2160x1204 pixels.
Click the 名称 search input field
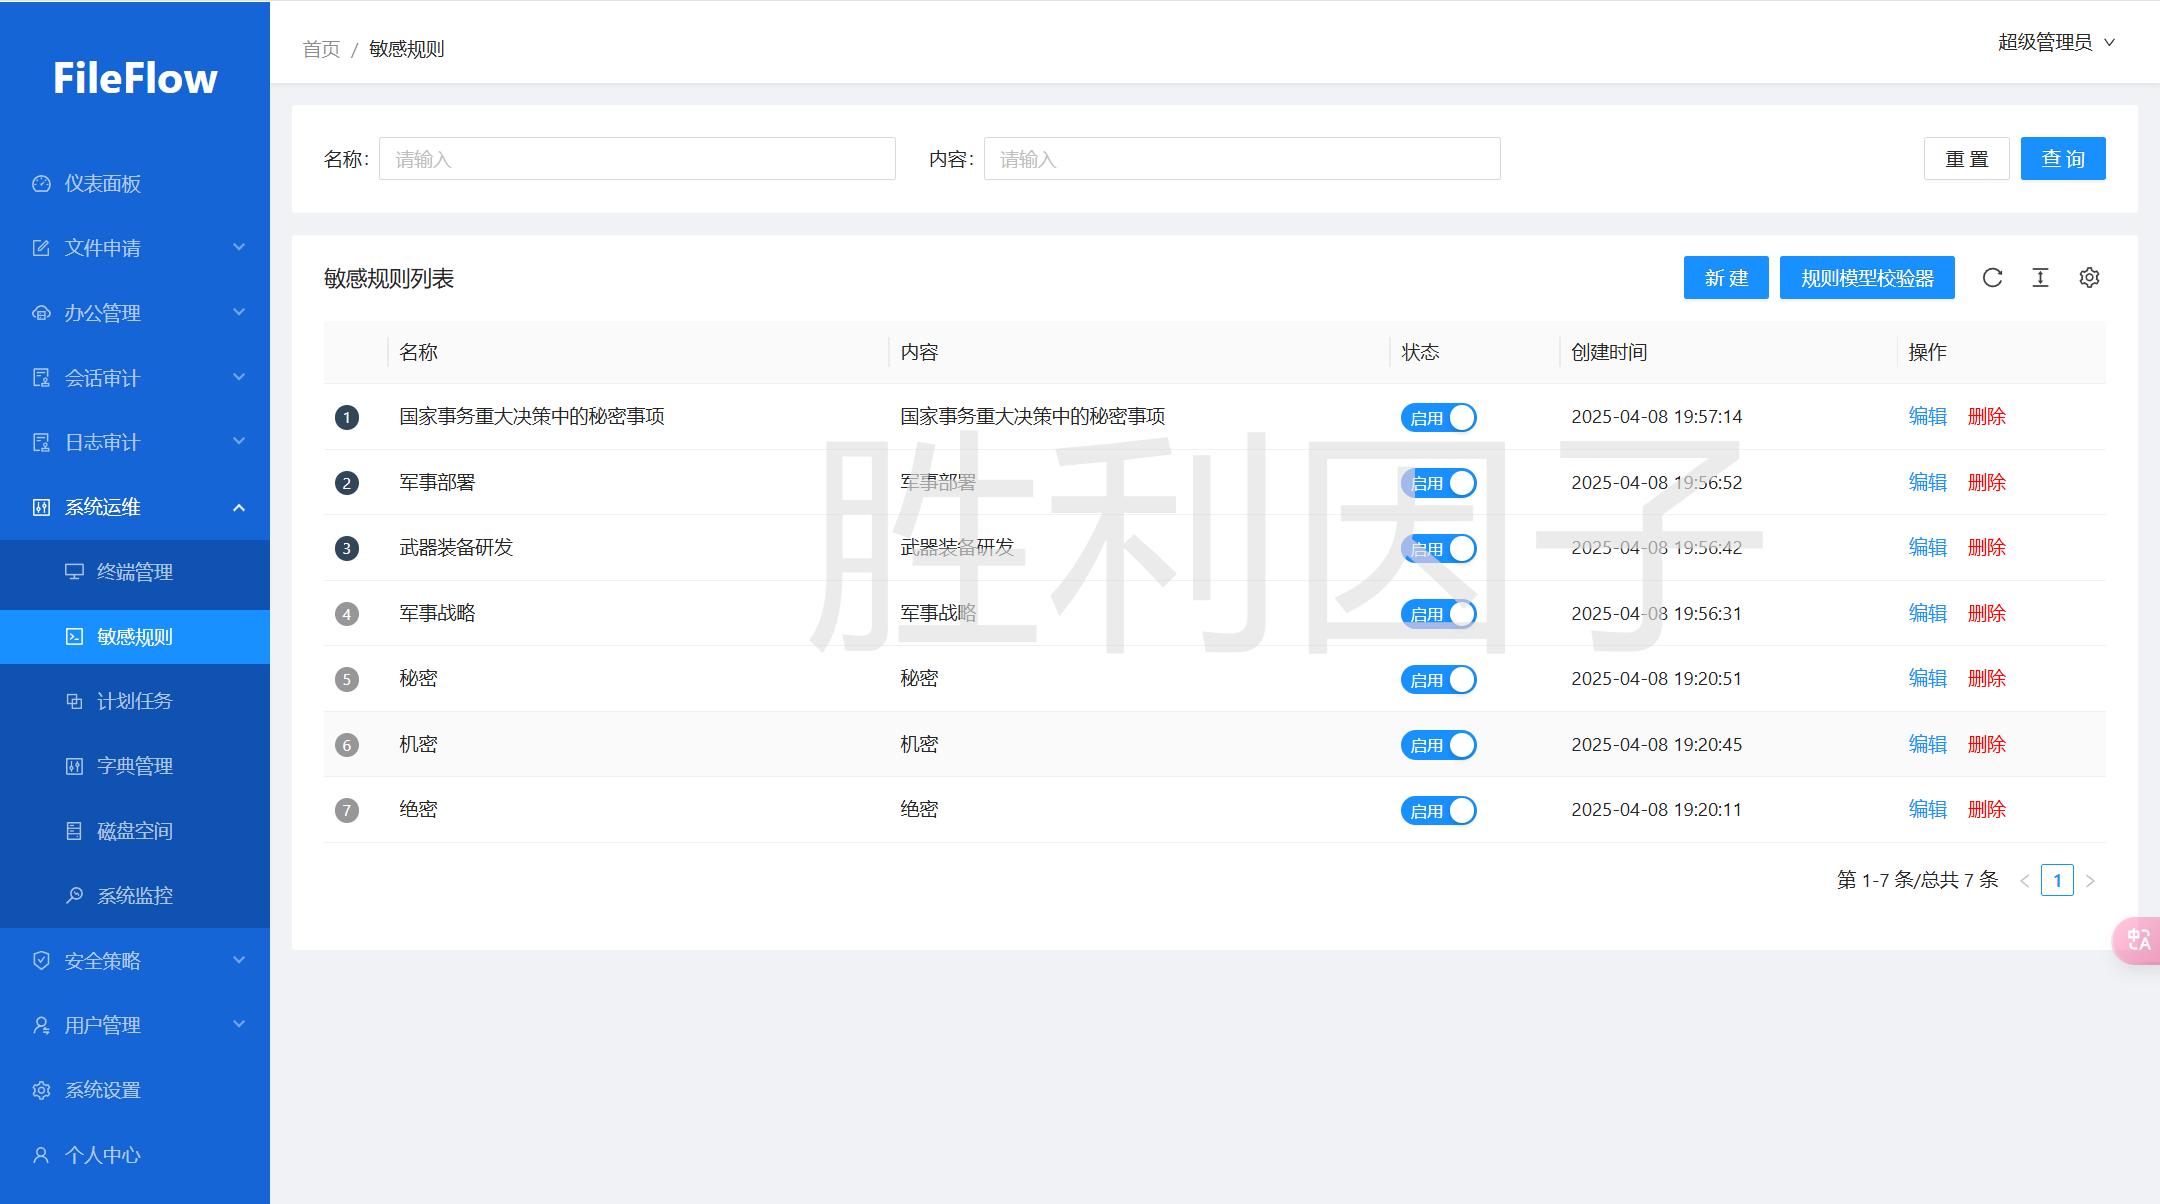click(636, 159)
